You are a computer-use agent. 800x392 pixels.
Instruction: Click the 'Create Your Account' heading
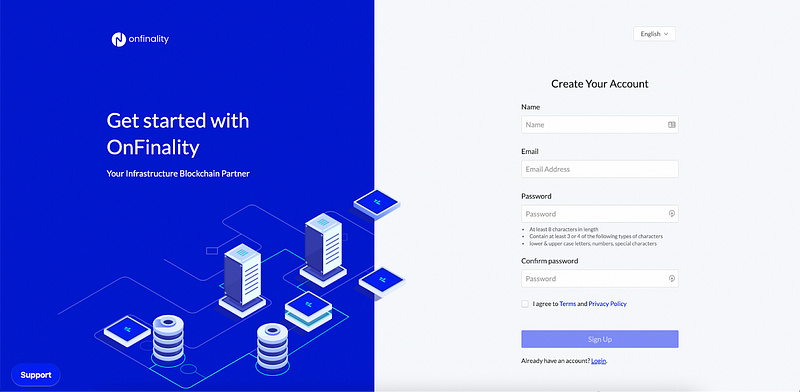(x=599, y=84)
